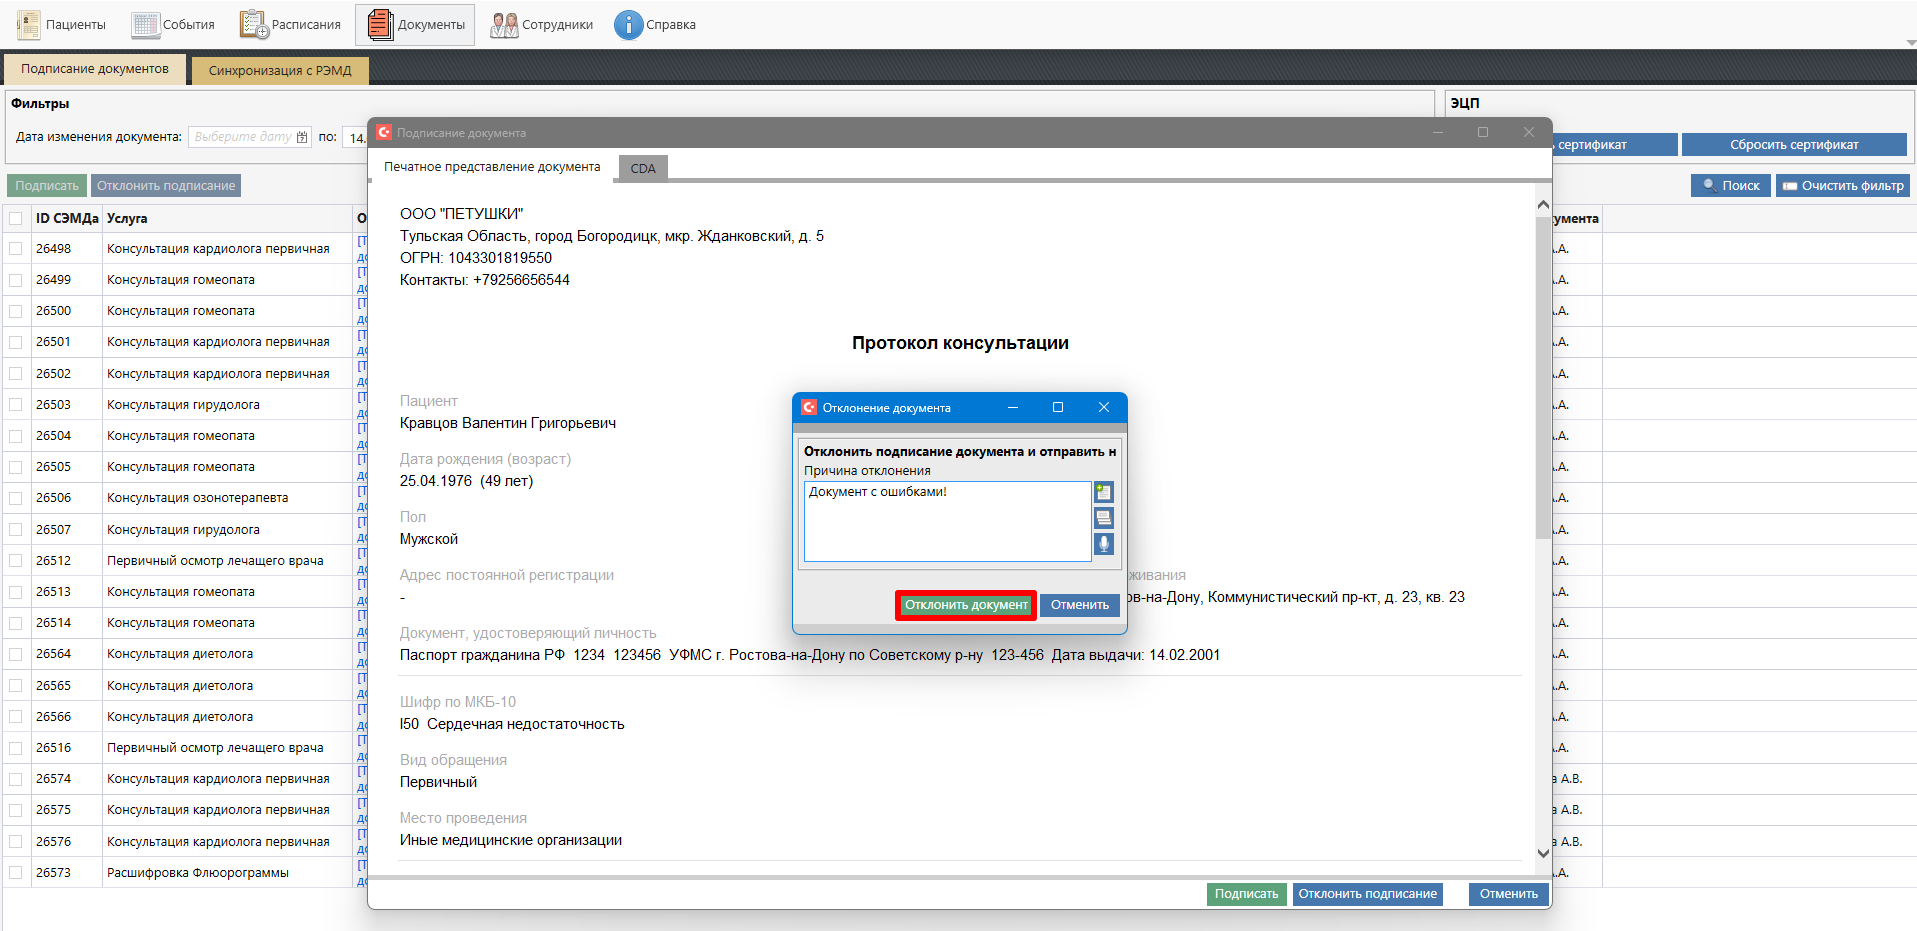Start voice input with microphone icon
Image resolution: width=1917 pixels, height=931 pixels.
pyautogui.click(x=1103, y=544)
